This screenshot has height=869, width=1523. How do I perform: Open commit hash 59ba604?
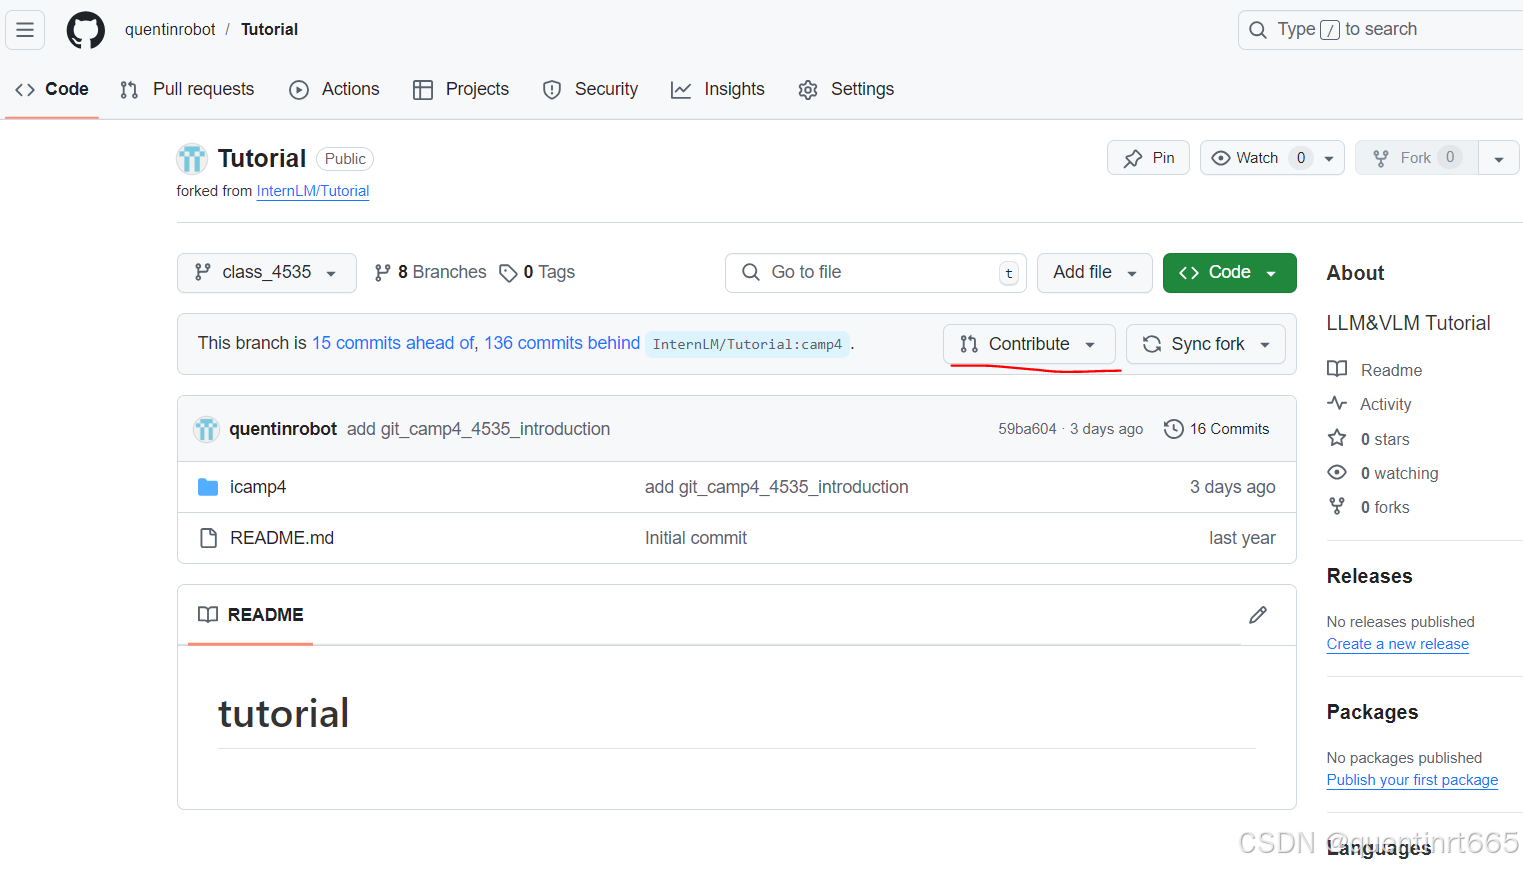1027,429
